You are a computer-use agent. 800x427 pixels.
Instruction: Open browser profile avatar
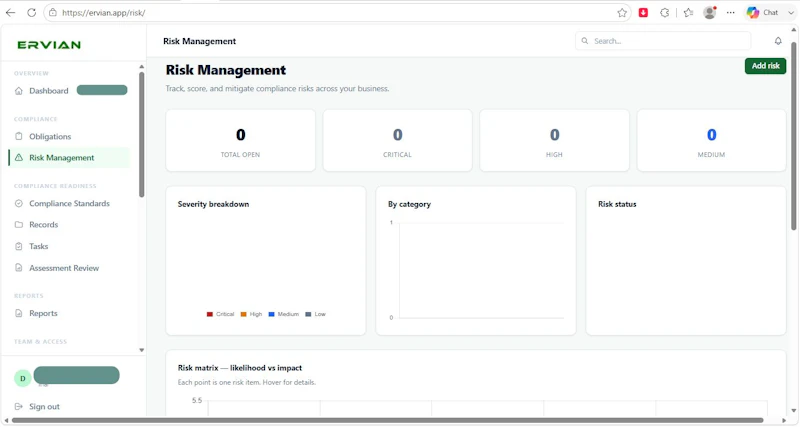click(x=710, y=13)
